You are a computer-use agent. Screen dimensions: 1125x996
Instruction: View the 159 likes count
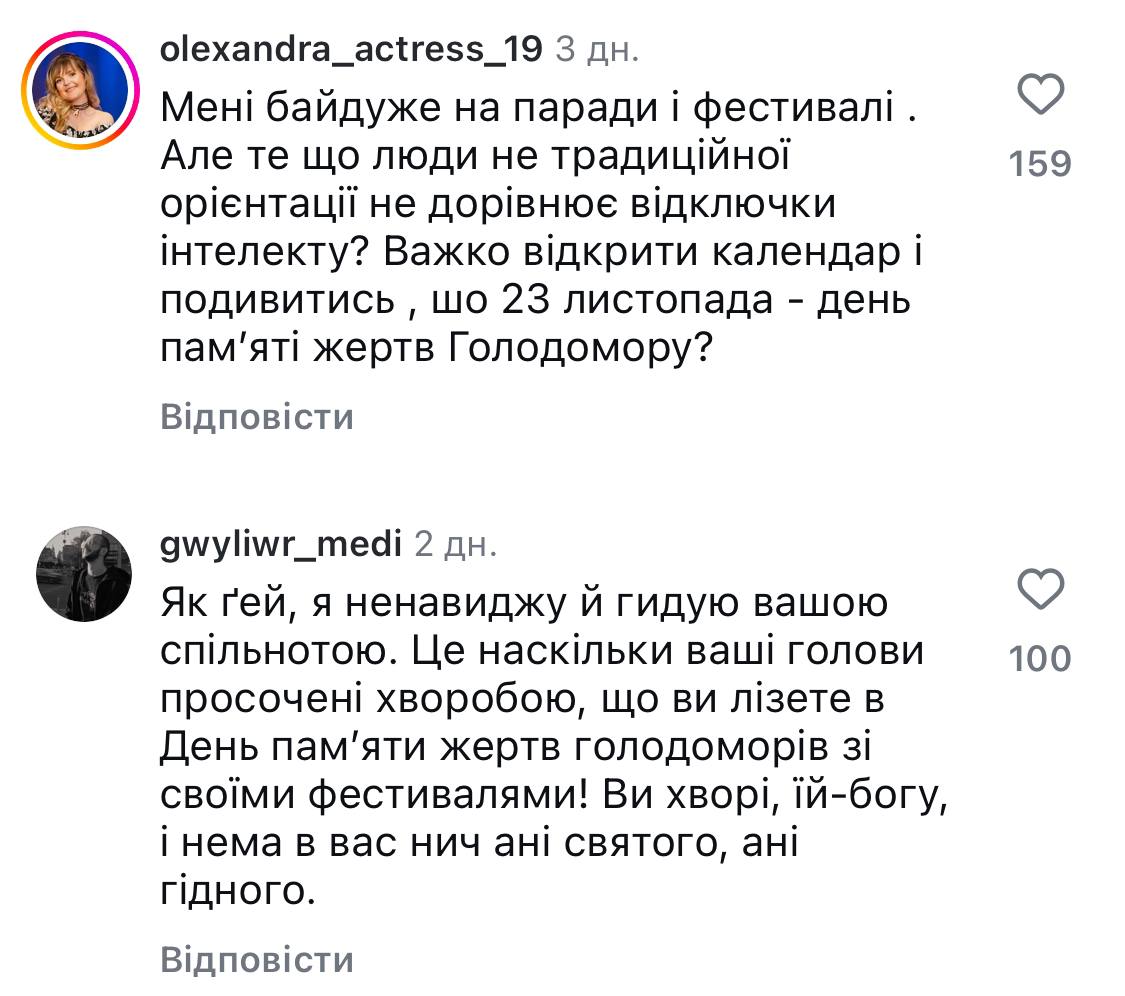[1040, 164]
